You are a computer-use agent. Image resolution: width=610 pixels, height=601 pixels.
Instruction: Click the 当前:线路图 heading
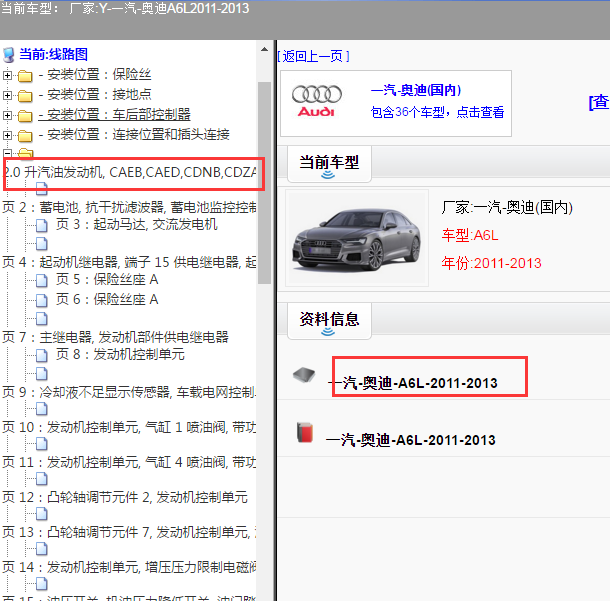pos(54,54)
